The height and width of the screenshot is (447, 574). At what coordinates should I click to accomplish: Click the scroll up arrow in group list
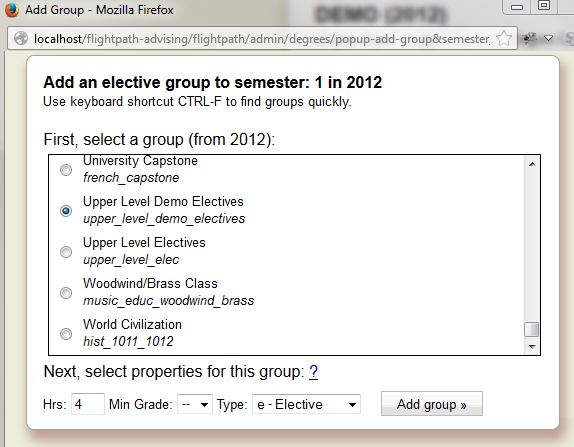pos(532,164)
